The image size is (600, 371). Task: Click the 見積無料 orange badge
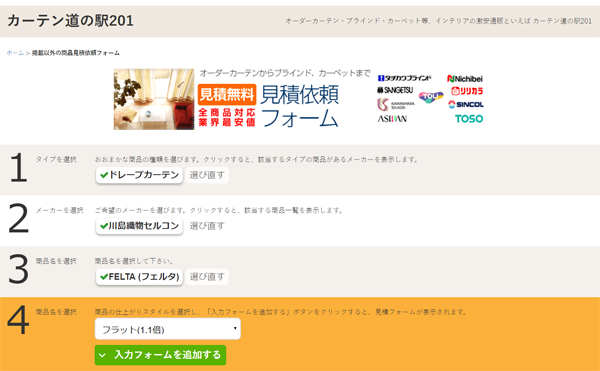point(227,94)
